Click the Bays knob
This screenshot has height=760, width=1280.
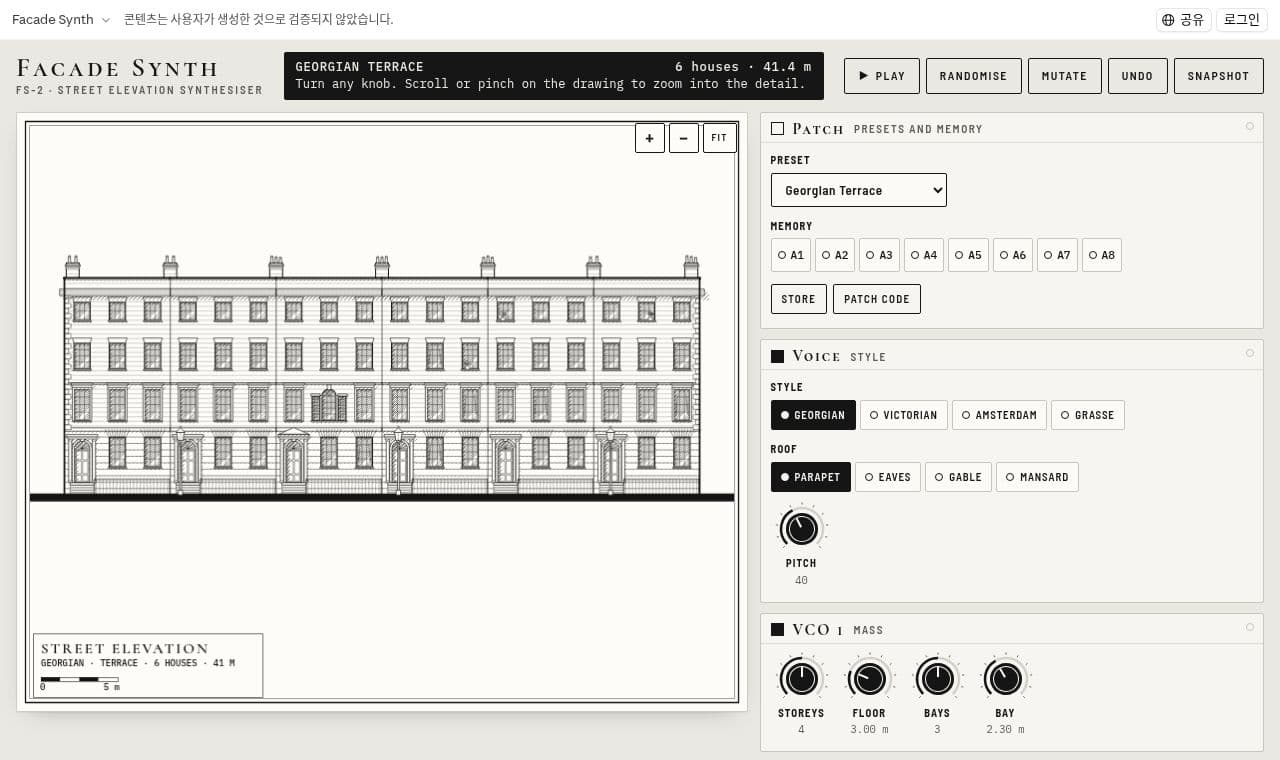pyautogui.click(x=937, y=679)
